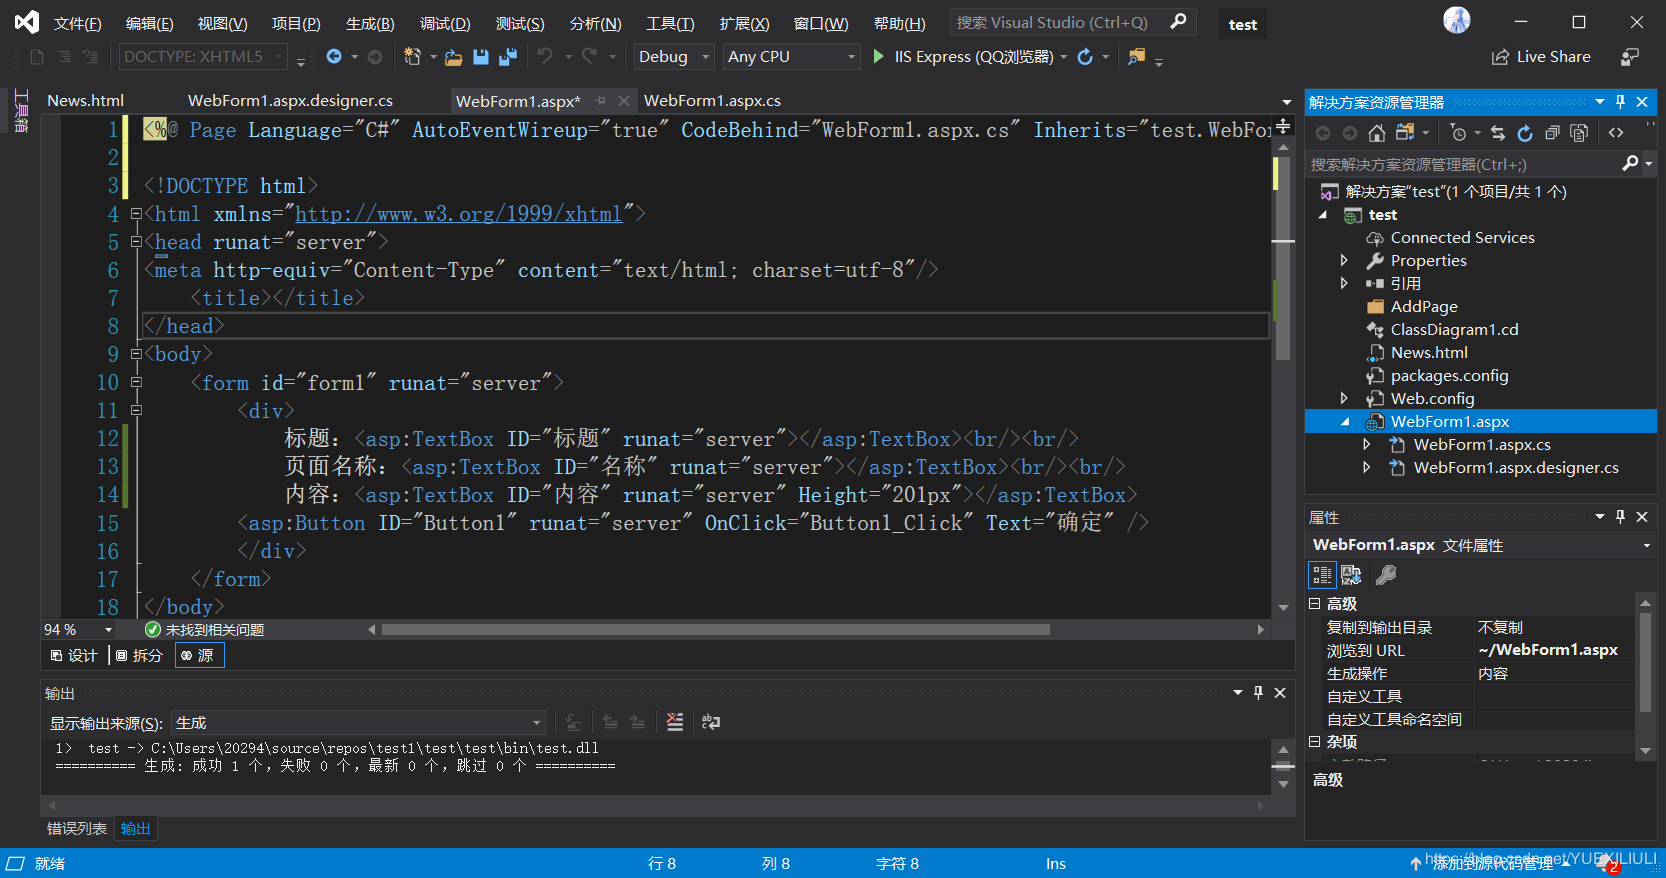Click the editor horizontal scrollbar thumb

[716, 630]
